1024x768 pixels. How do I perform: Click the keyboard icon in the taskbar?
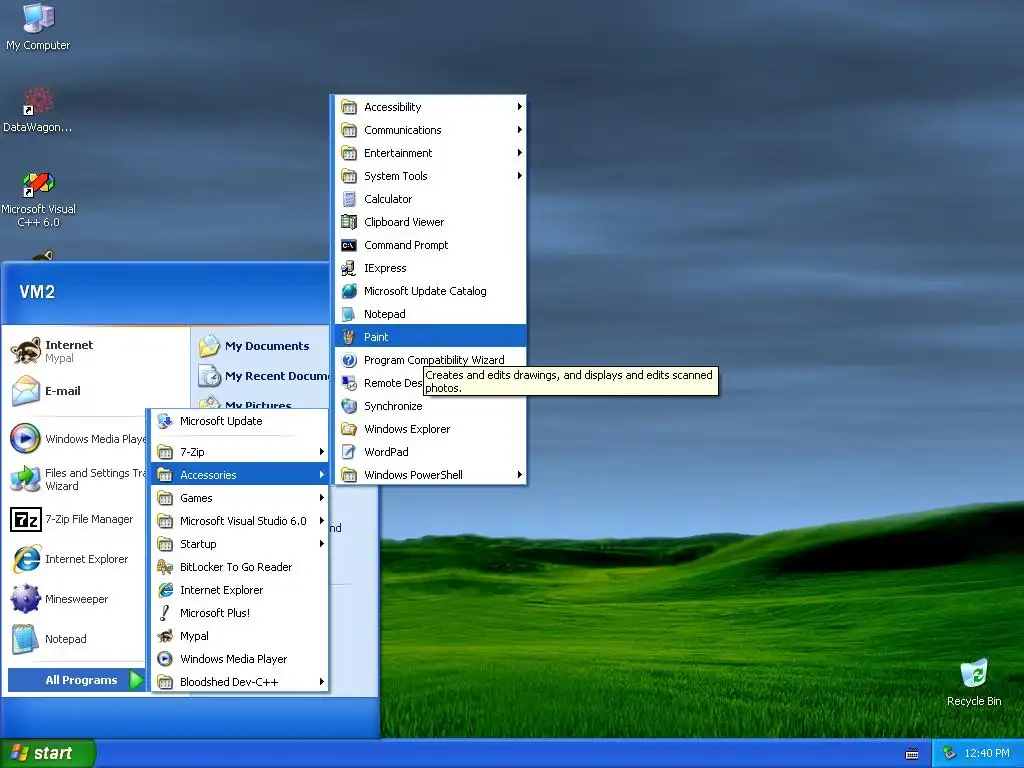[912, 754]
